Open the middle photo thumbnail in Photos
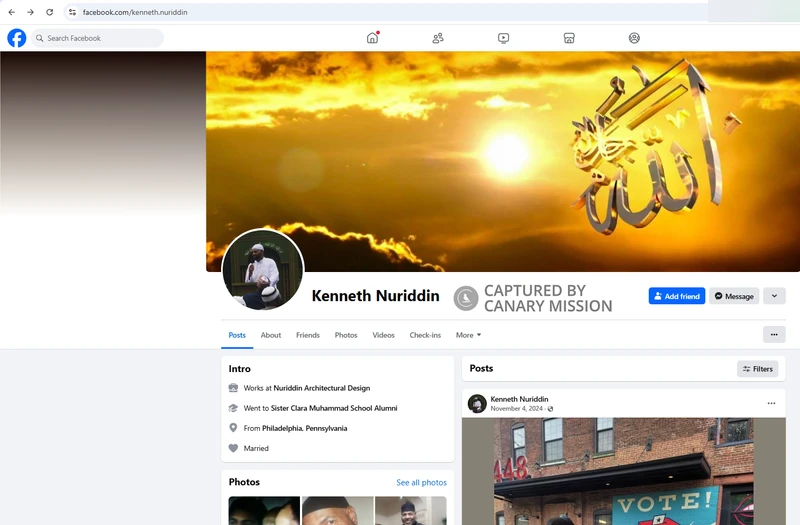Image resolution: width=800 pixels, height=525 pixels. coord(337,511)
